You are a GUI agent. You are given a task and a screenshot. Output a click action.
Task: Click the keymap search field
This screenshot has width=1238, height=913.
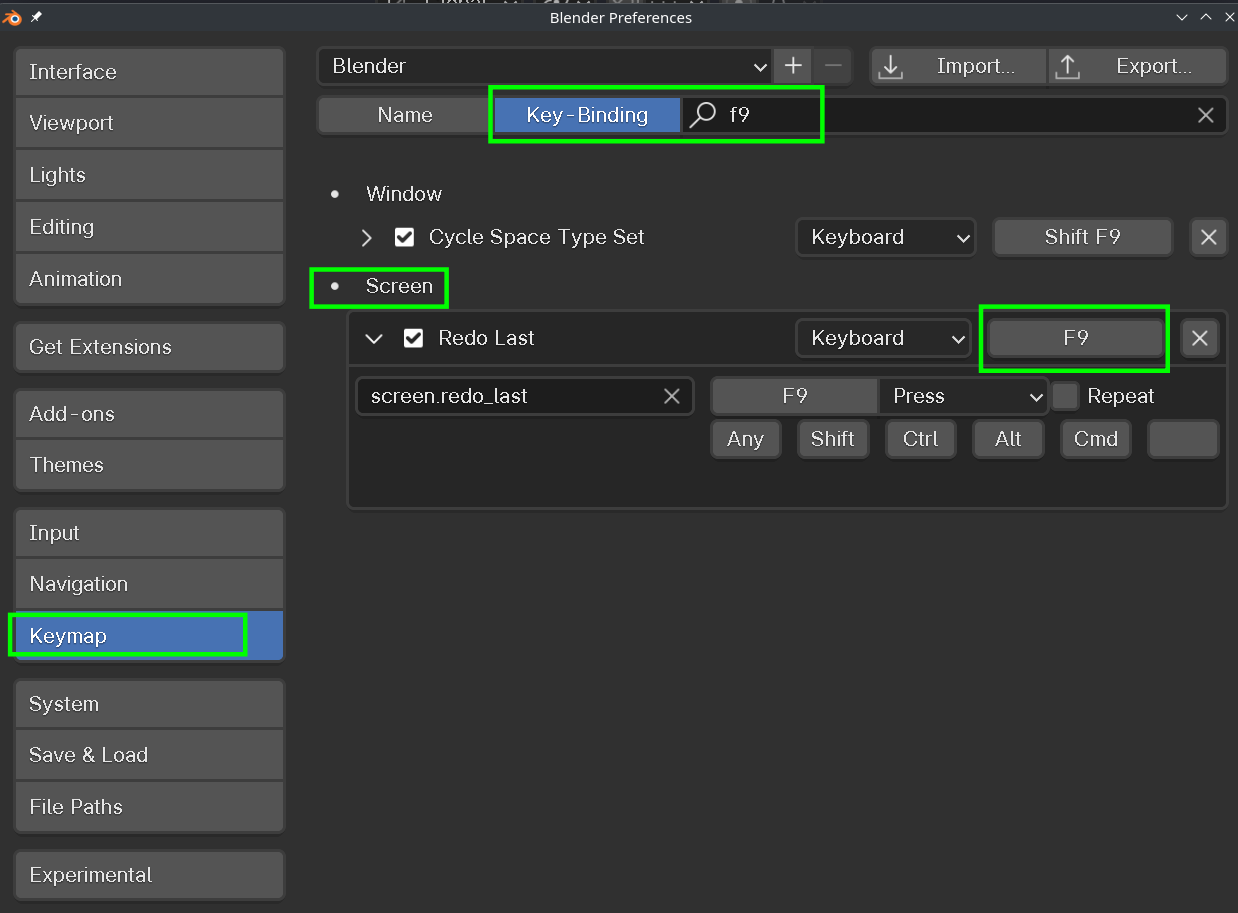[x=955, y=115]
